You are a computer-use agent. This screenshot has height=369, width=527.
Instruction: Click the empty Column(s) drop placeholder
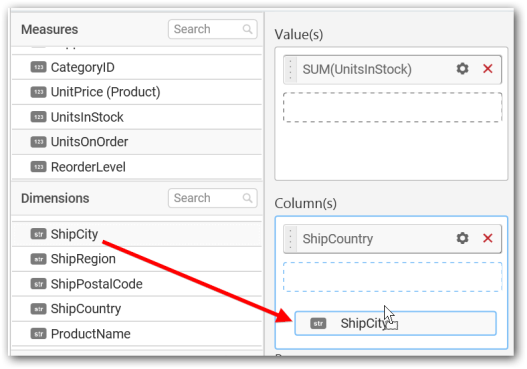(392, 277)
